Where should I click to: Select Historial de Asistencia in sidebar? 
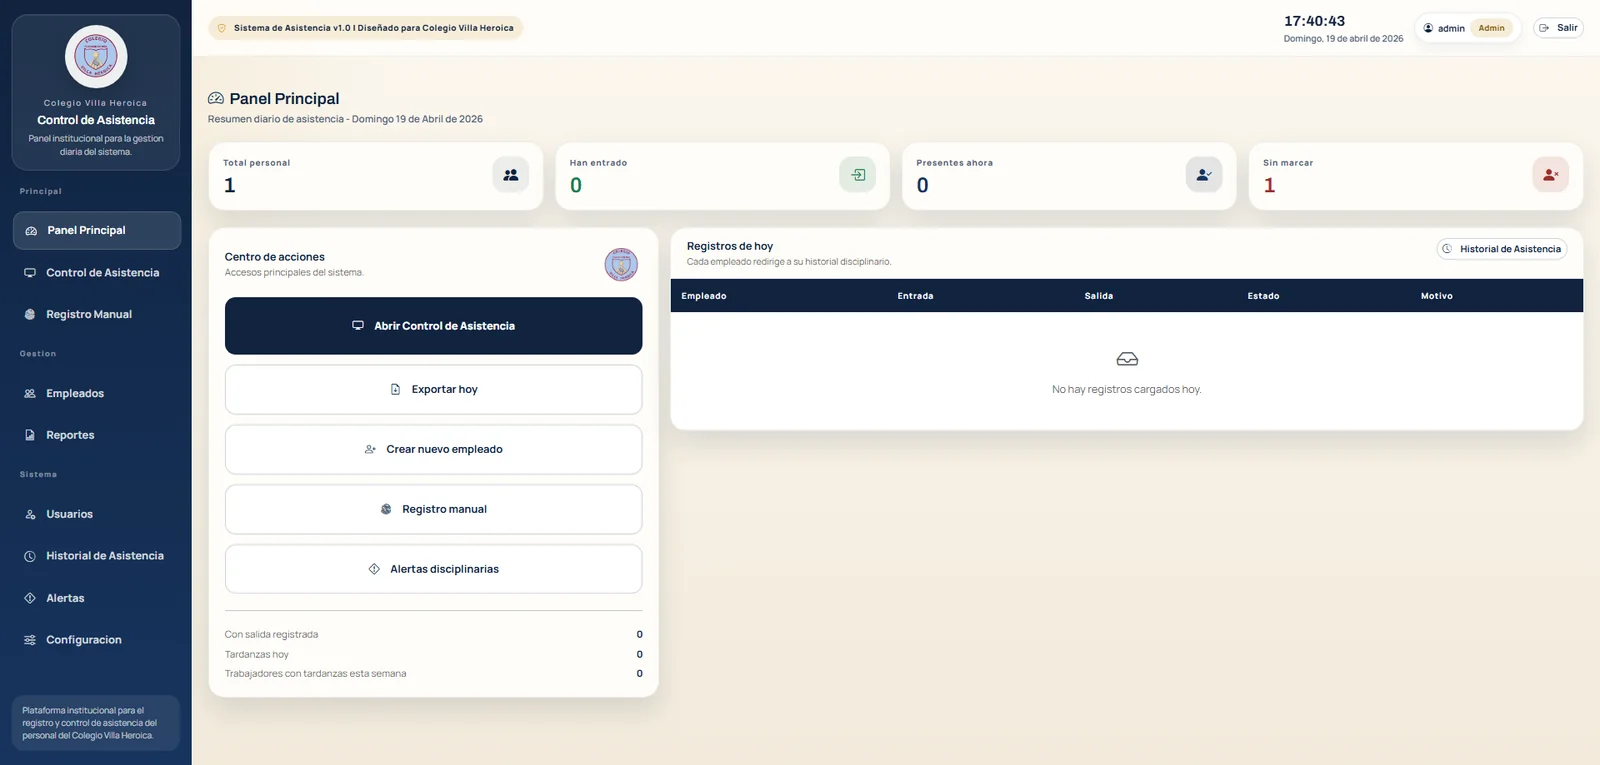coord(97,556)
